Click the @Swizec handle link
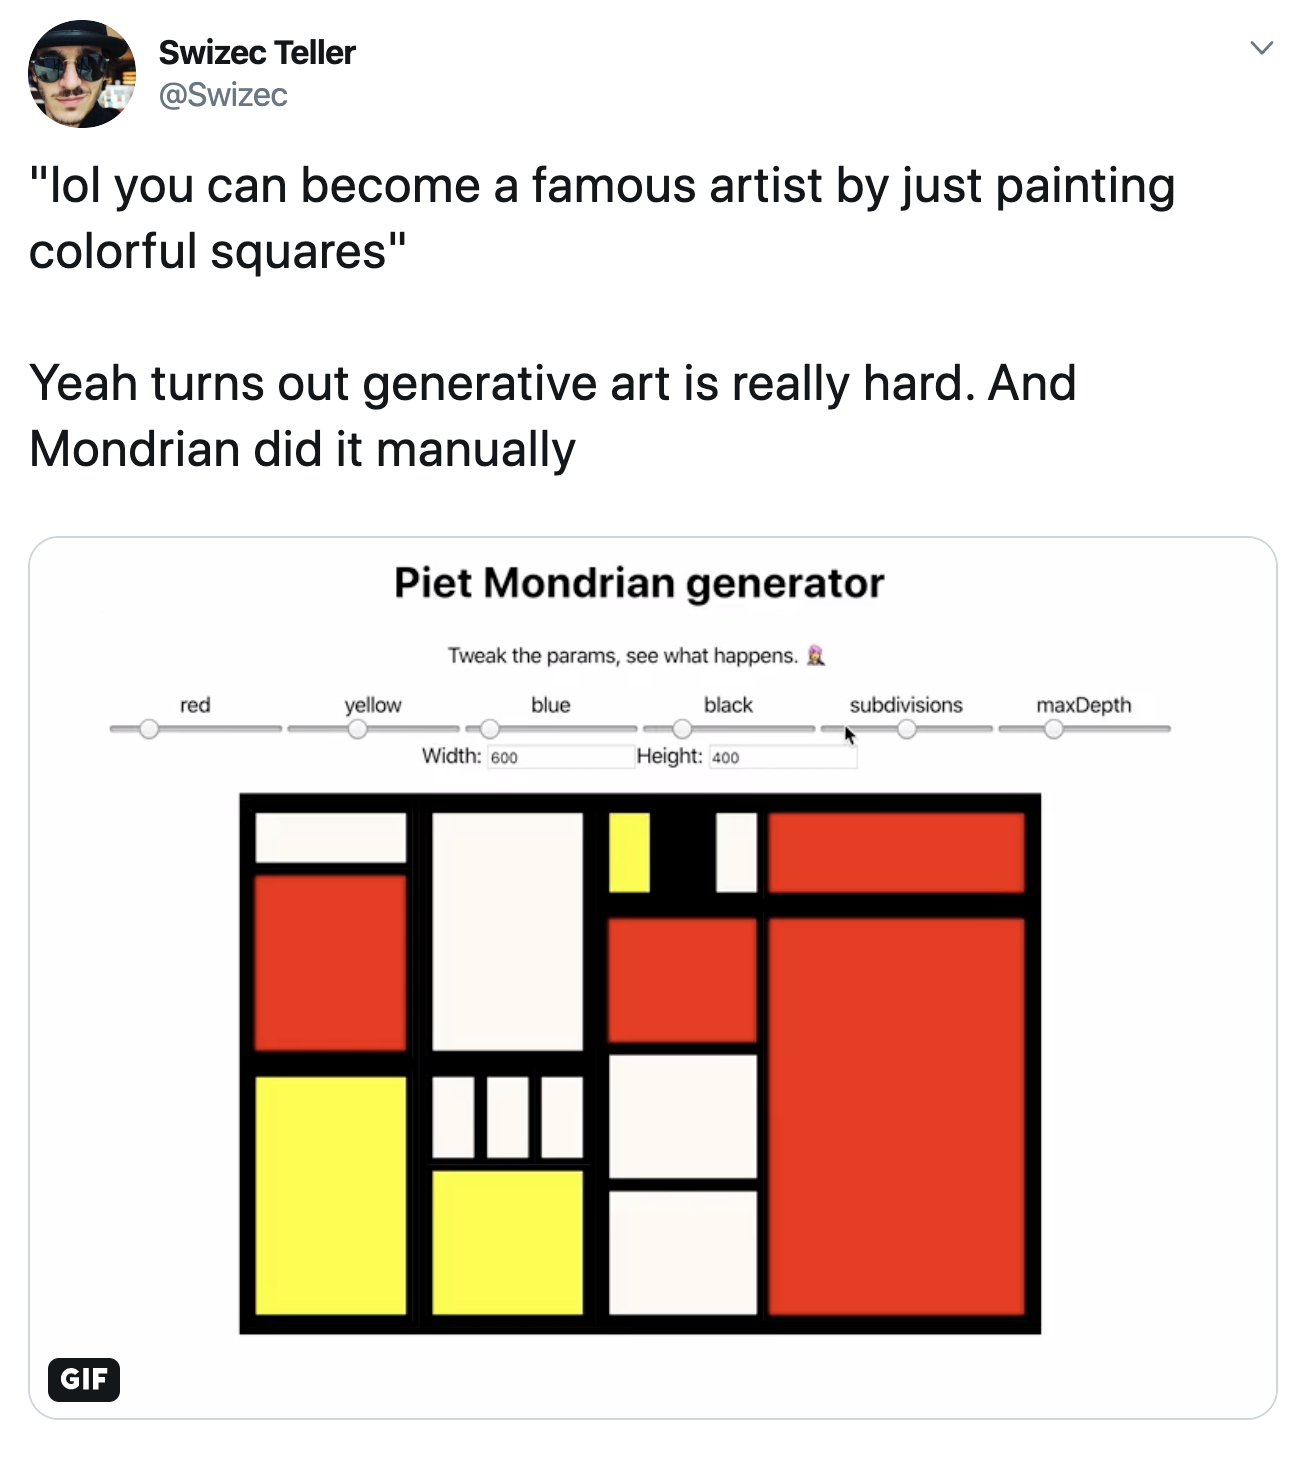The width and height of the screenshot is (1306, 1460). click(222, 95)
